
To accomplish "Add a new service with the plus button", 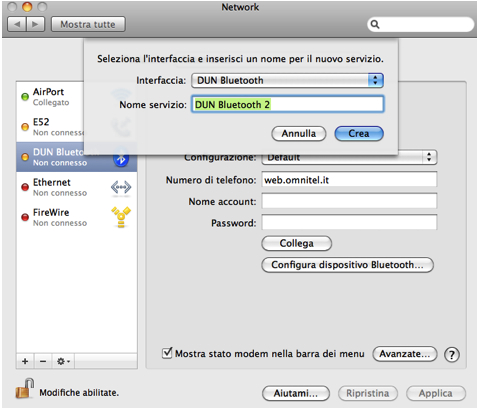I will (25, 361).
